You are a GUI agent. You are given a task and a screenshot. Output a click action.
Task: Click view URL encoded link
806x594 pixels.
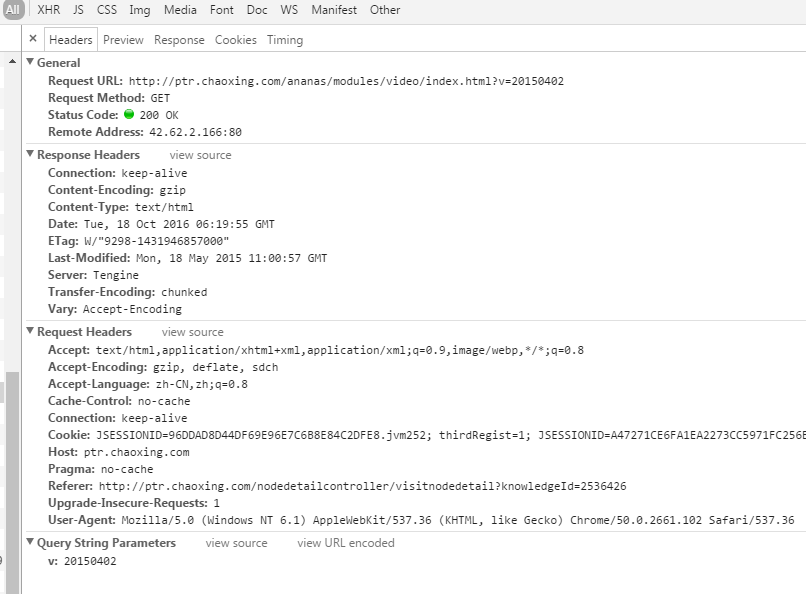click(346, 543)
